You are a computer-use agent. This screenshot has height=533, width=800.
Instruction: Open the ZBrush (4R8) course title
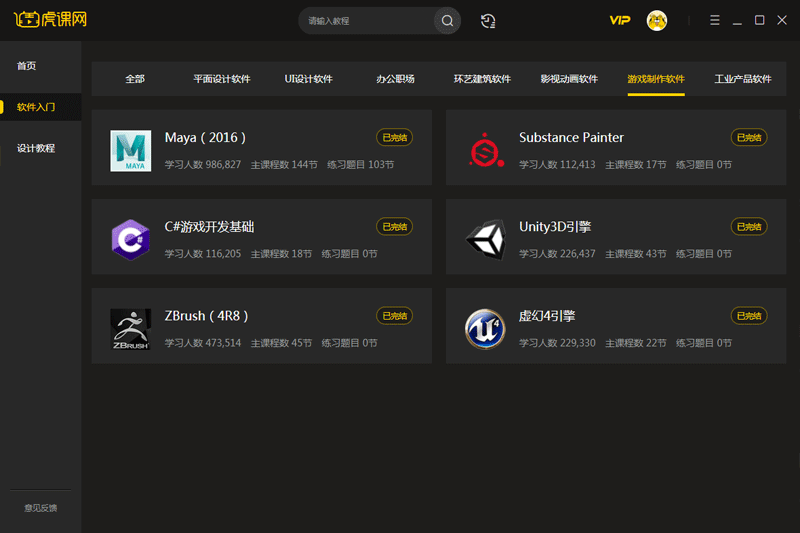click(x=206, y=316)
